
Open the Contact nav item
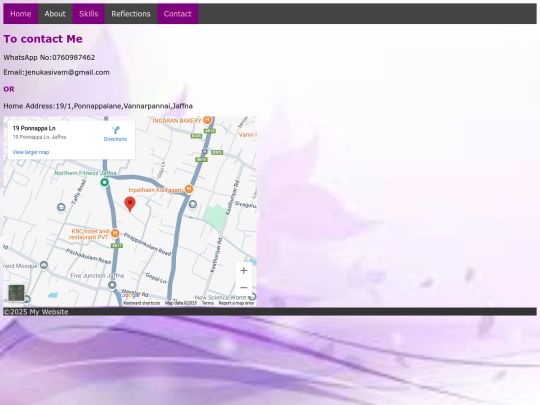pos(177,14)
